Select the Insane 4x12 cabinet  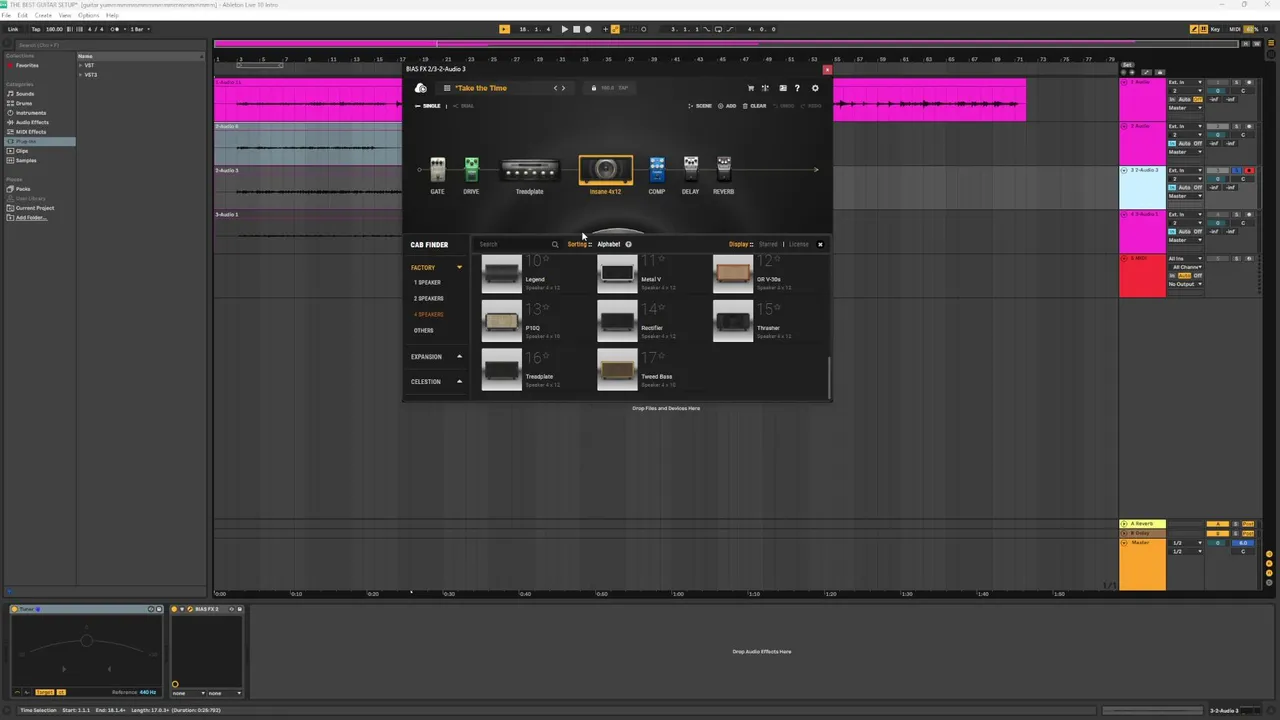(605, 170)
